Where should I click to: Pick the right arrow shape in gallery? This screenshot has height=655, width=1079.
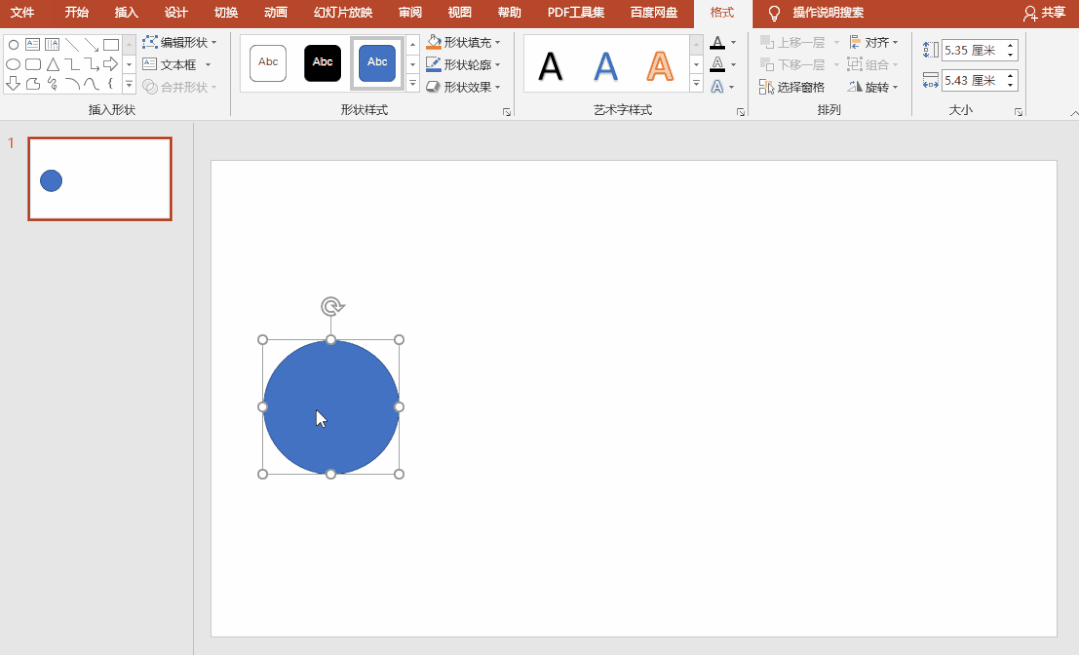point(111,64)
